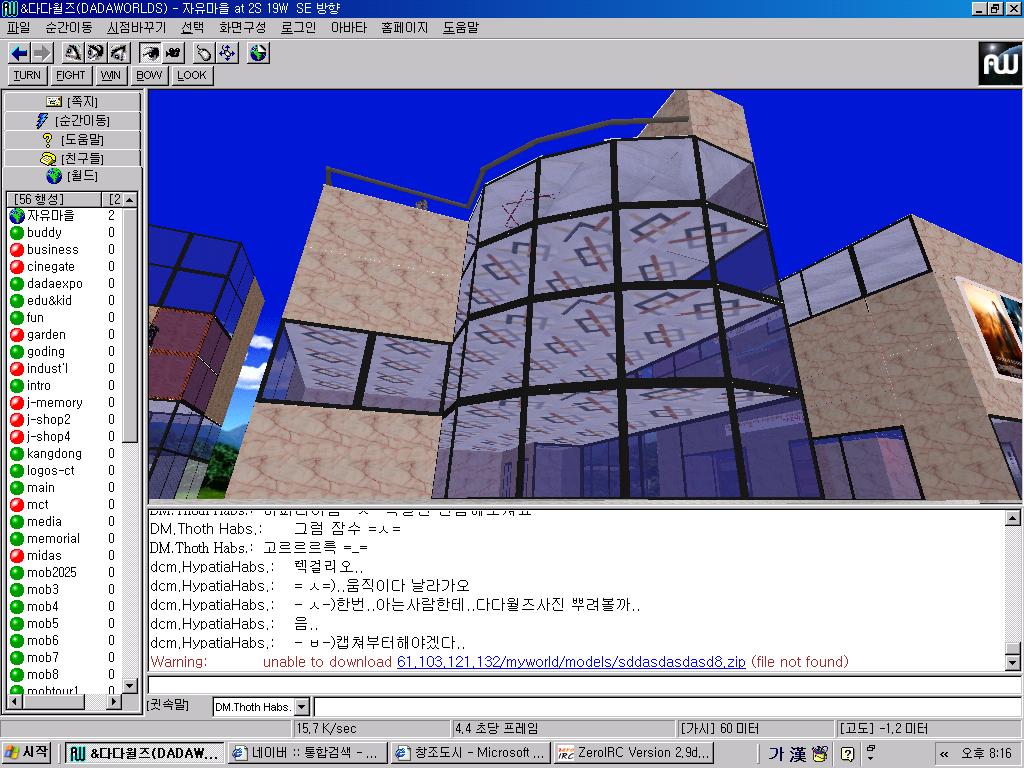
Task: Open the 도움말 menu in menu bar
Action: pyautogui.click(x=461, y=28)
